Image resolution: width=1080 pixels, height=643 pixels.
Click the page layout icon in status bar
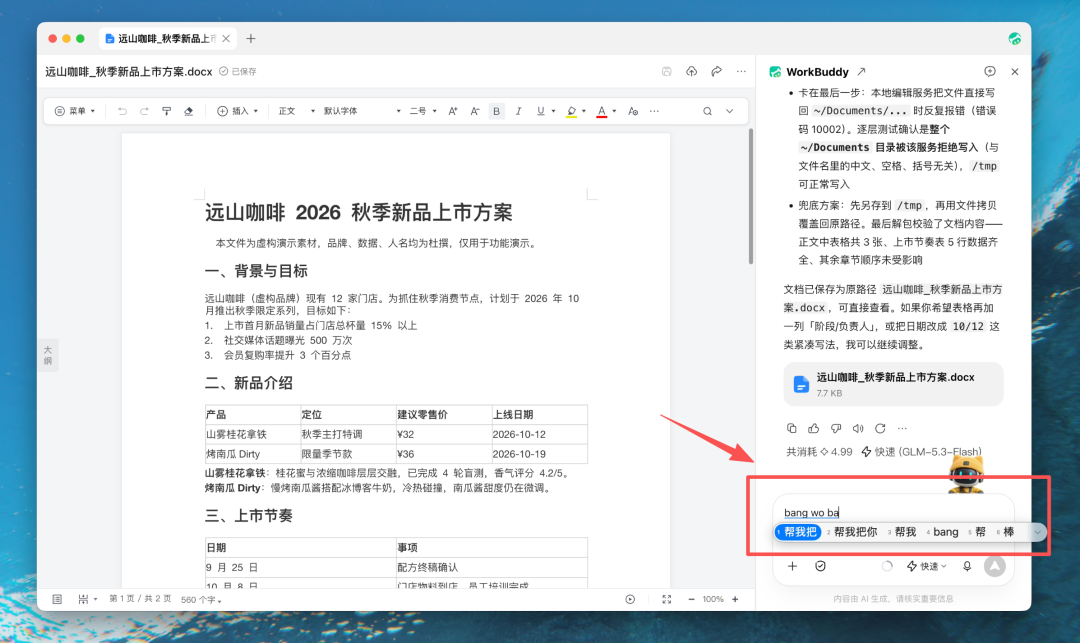tap(57, 600)
